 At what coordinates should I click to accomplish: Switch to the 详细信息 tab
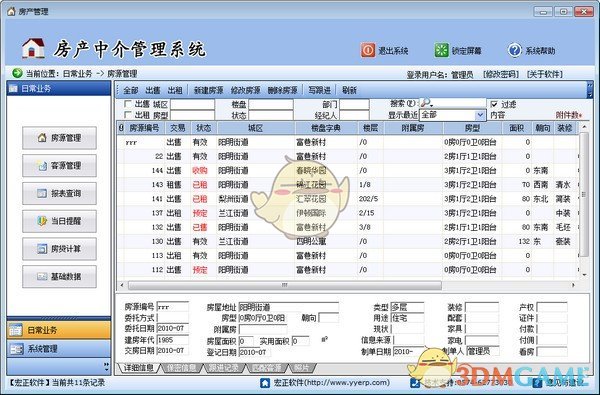tap(139, 368)
